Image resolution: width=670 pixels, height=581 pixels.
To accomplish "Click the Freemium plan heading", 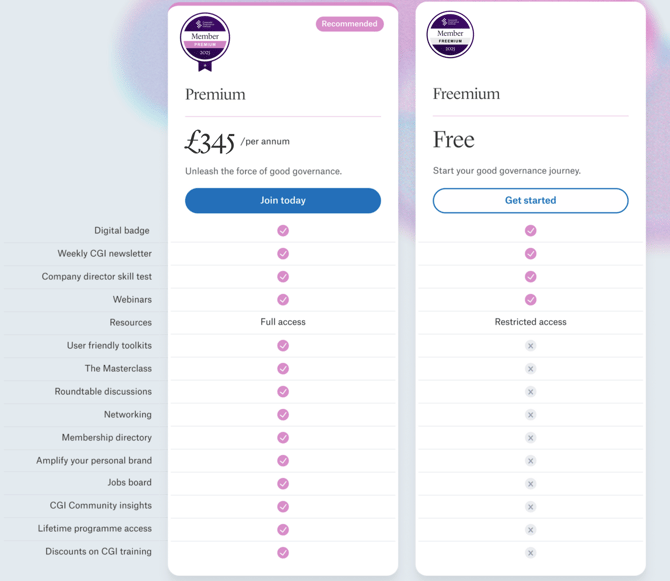I will click(x=466, y=94).
